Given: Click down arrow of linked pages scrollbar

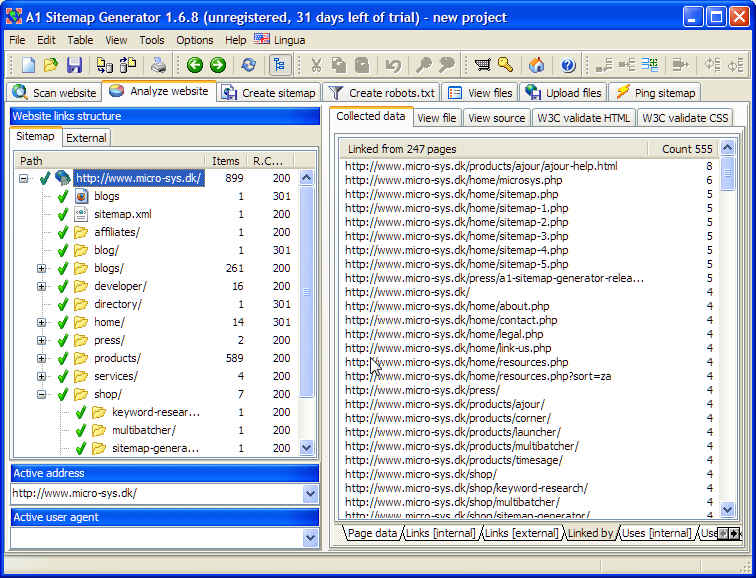Looking at the screenshot, I should coord(727,509).
